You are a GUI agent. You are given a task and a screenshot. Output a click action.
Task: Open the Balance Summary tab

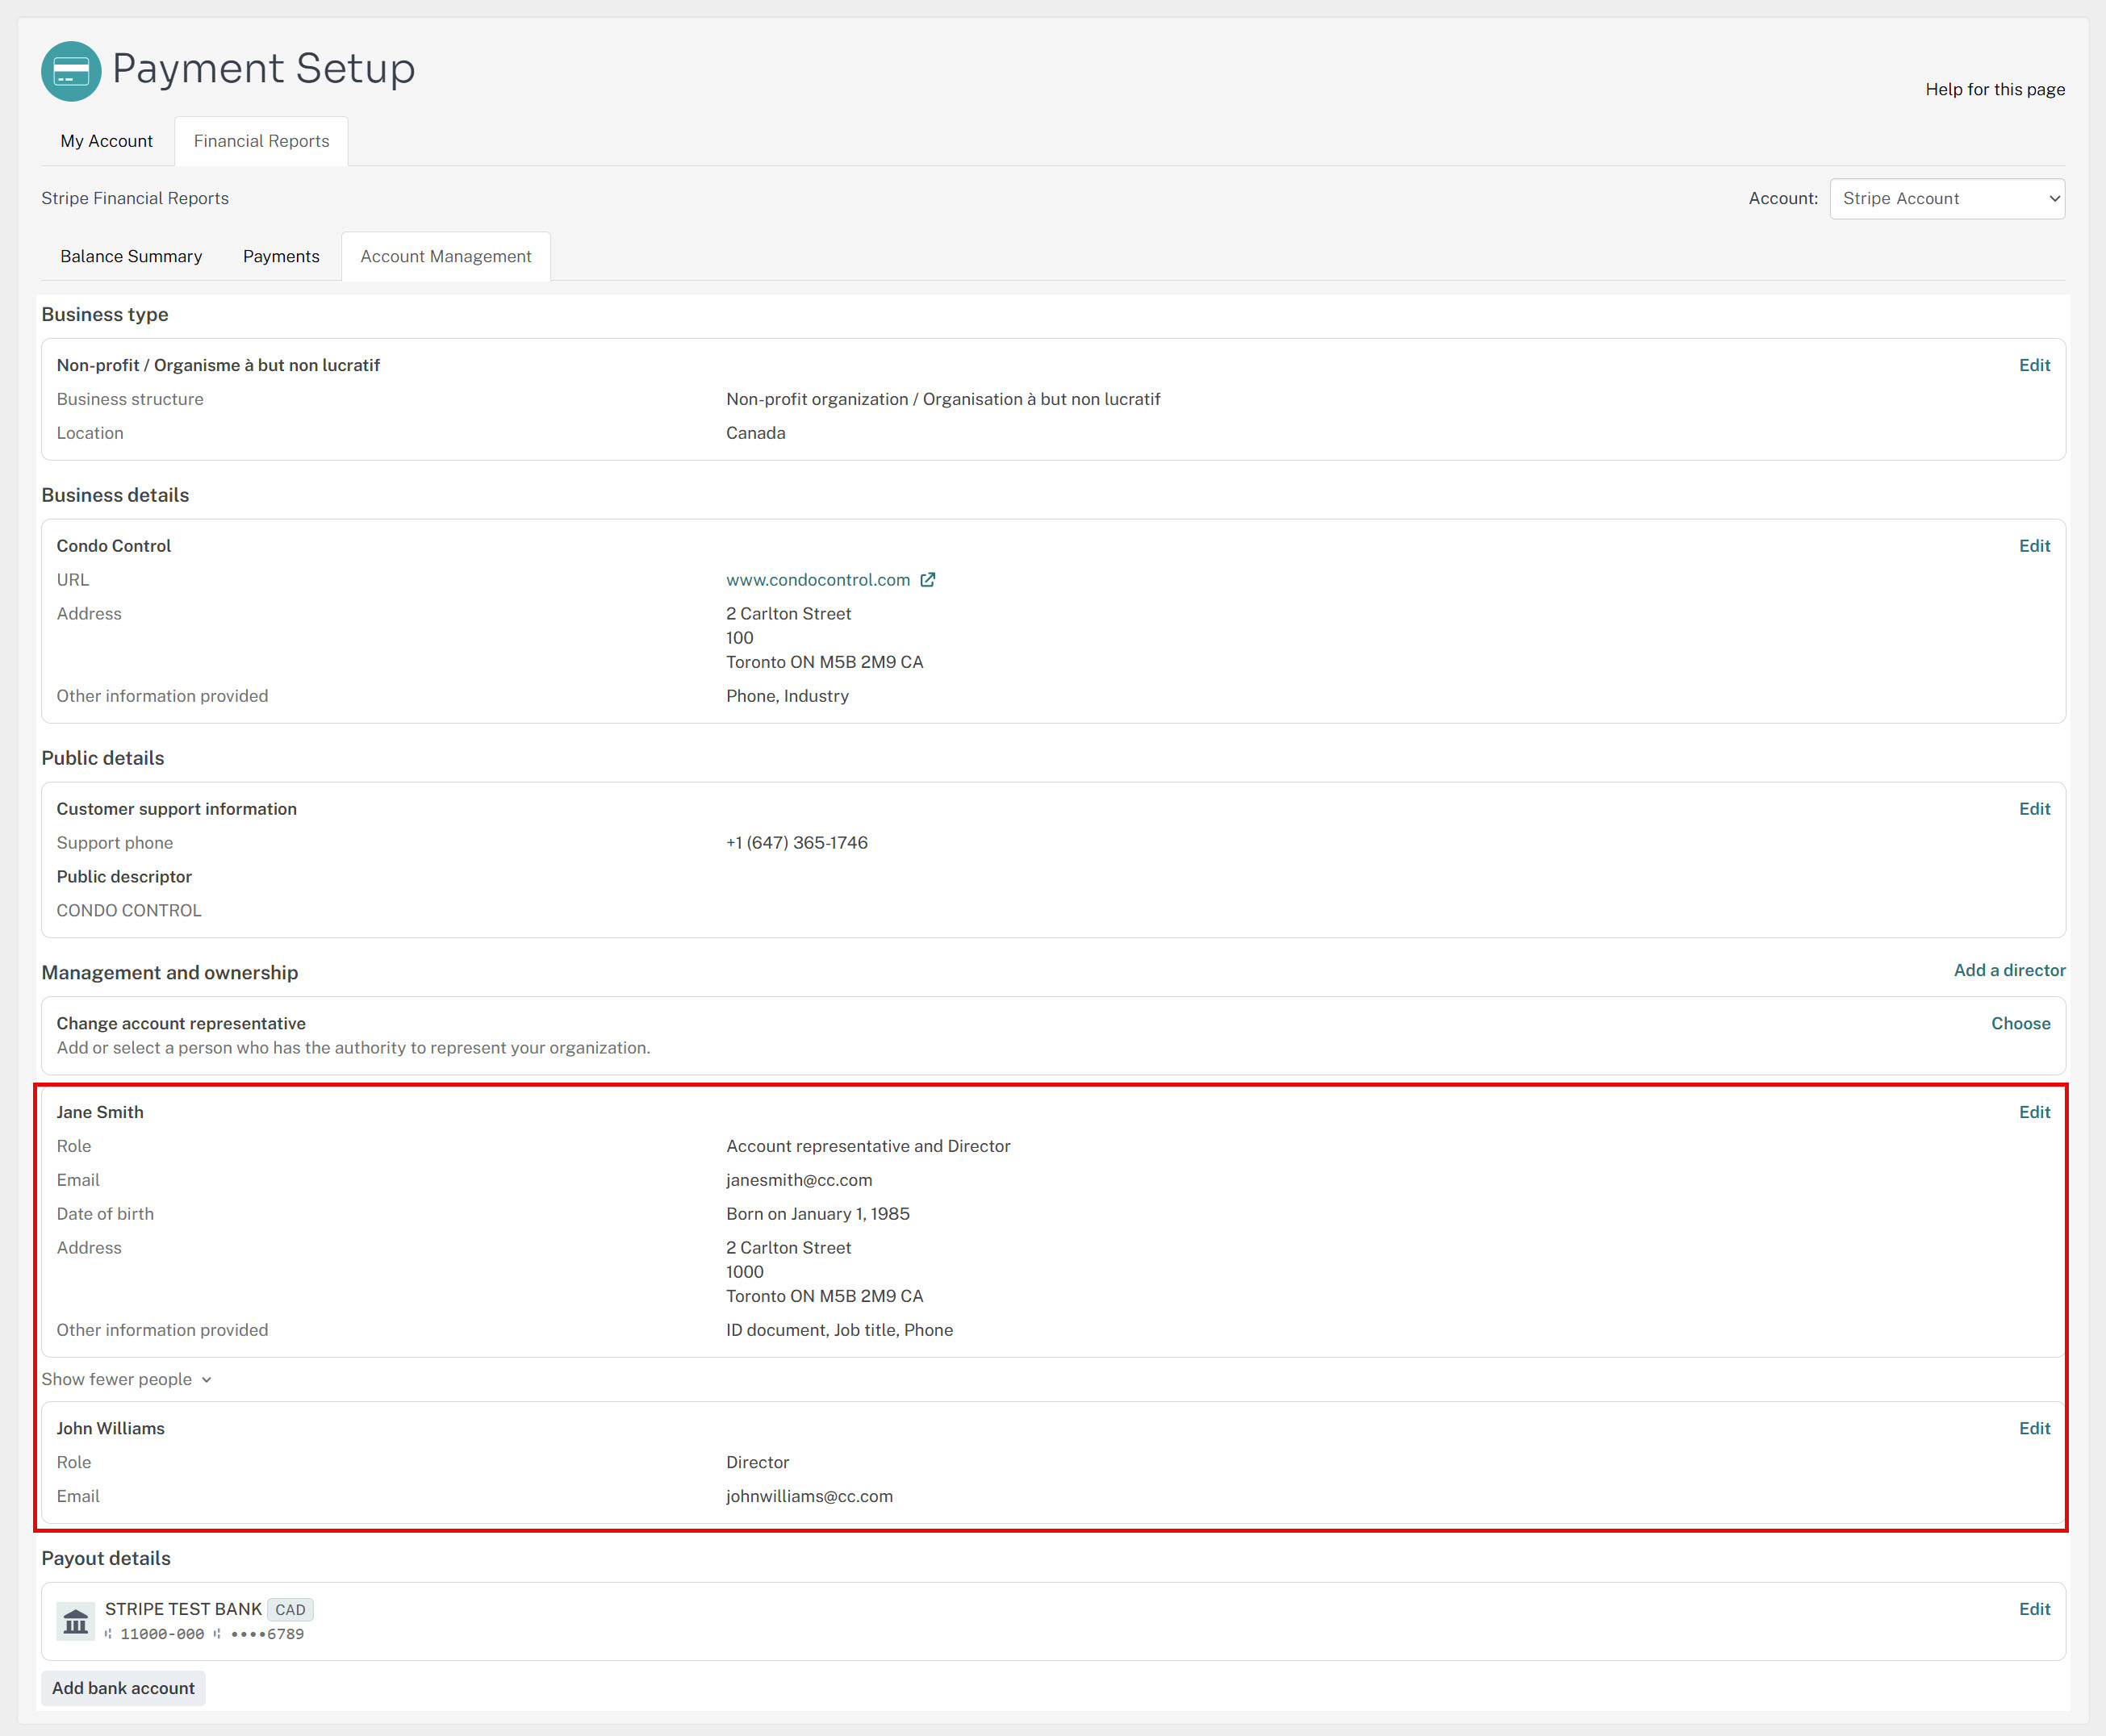tap(131, 257)
